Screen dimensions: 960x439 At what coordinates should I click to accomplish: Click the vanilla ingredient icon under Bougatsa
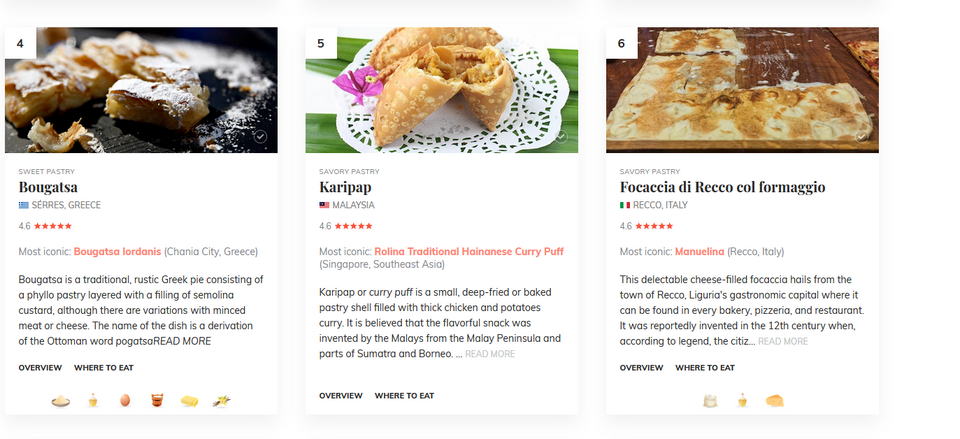click(x=222, y=401)
